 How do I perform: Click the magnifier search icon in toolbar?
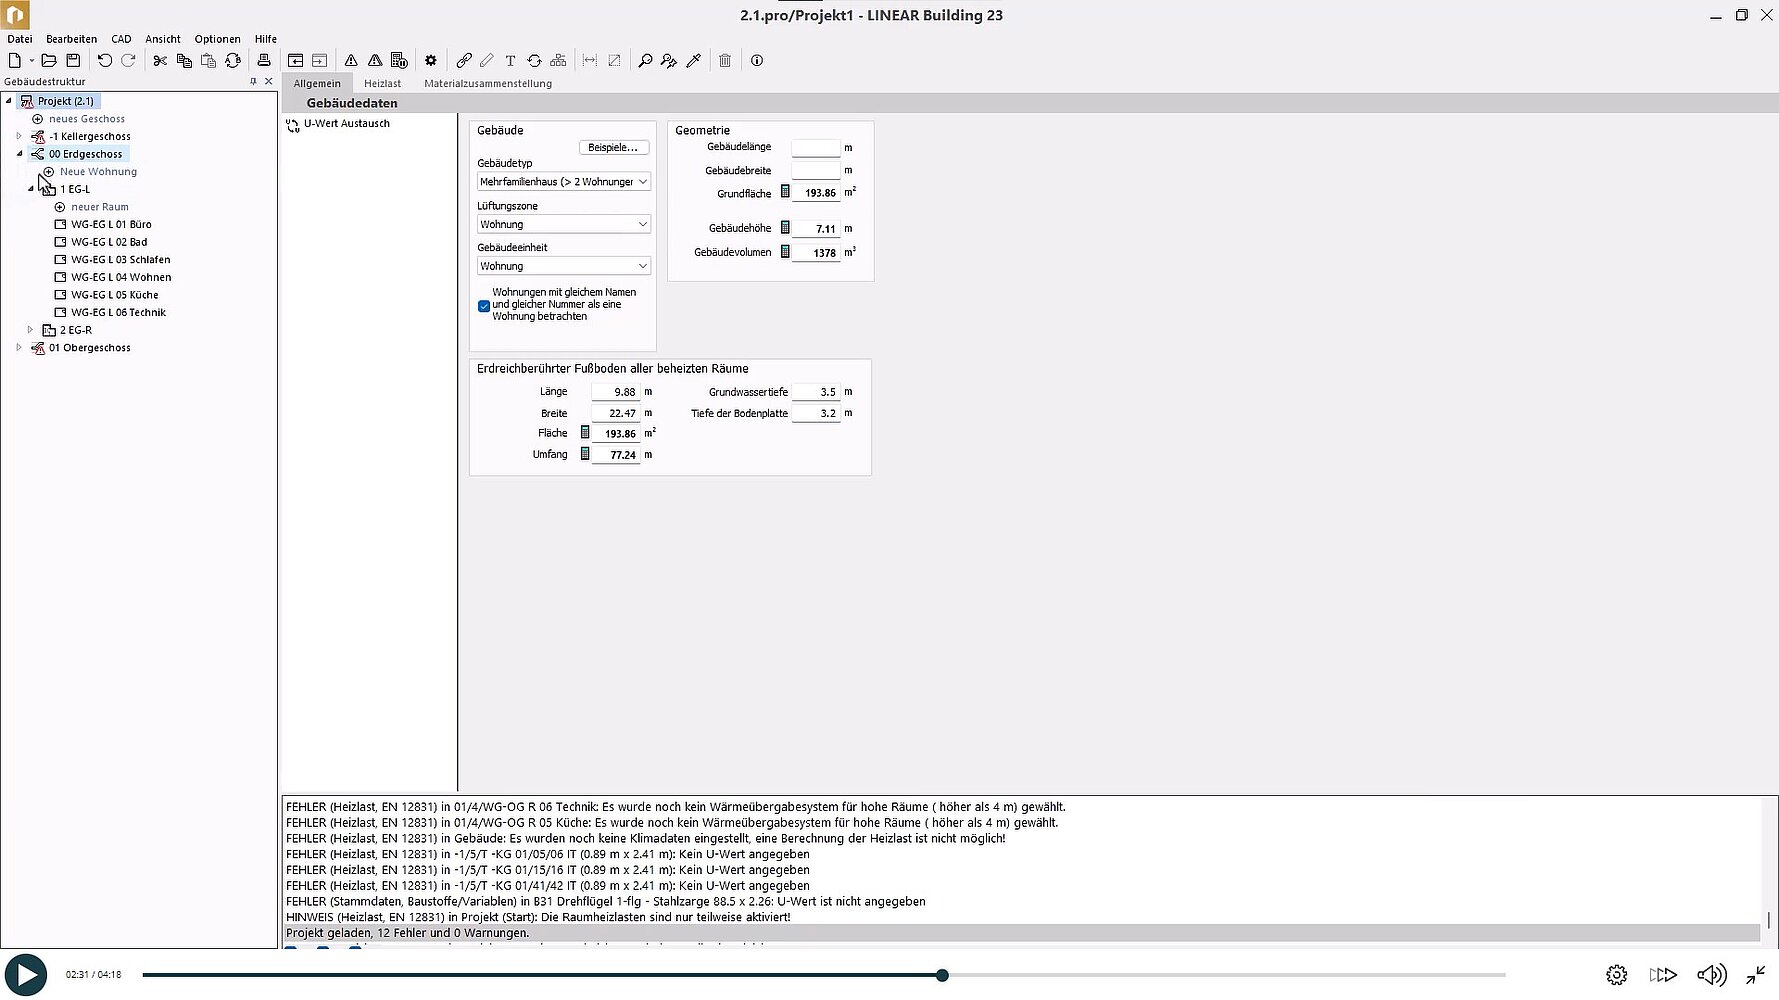(x=645, y=61)
